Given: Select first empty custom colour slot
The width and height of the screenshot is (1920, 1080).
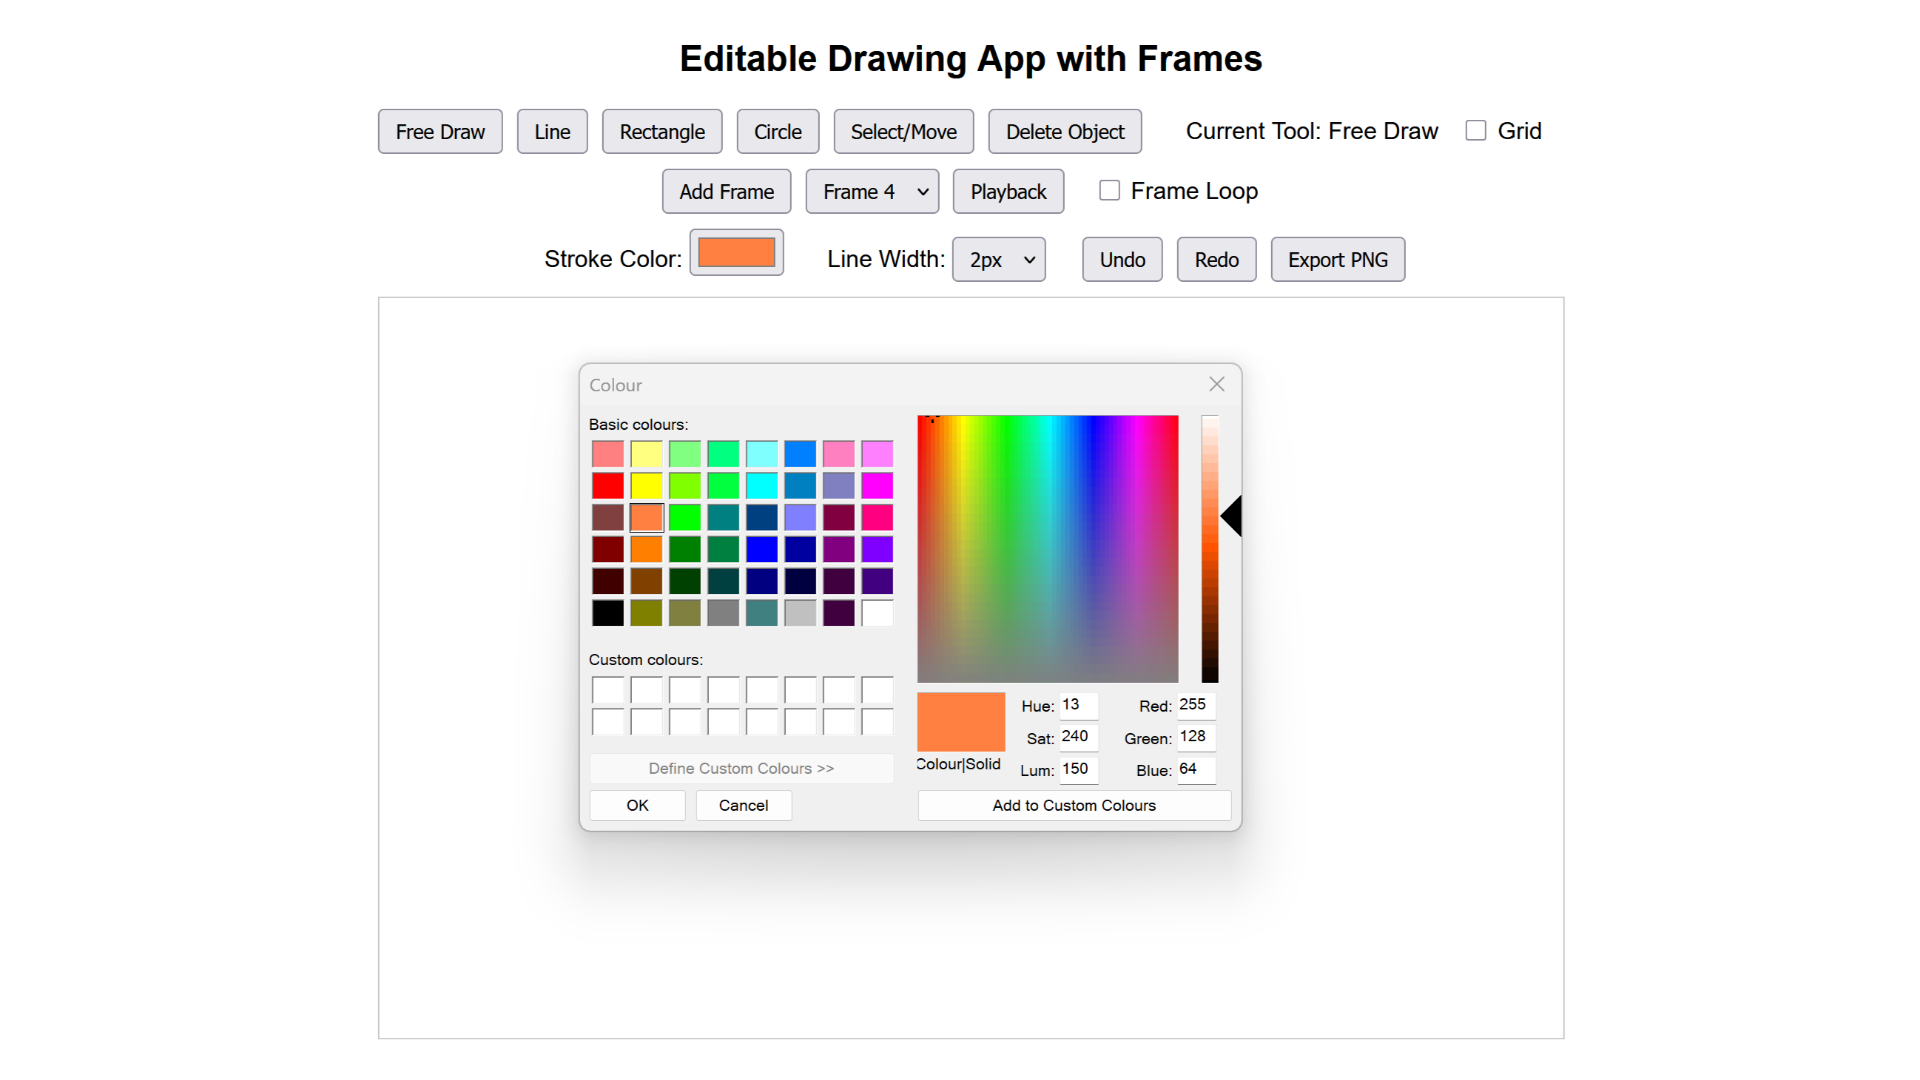Looking at the screenshot, I should (x=608, y=690).
